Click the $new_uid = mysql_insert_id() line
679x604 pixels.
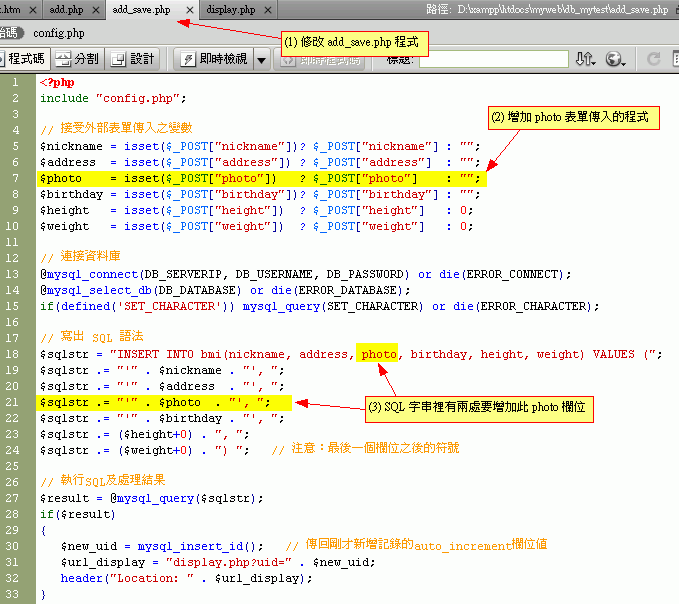[162, 547]
